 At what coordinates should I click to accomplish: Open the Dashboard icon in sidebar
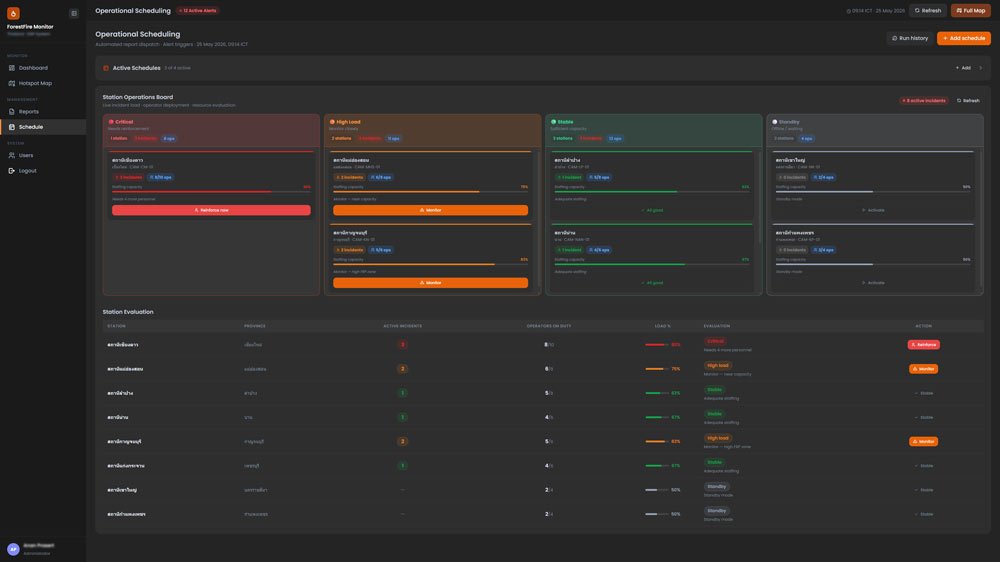(x=11, y=68)
